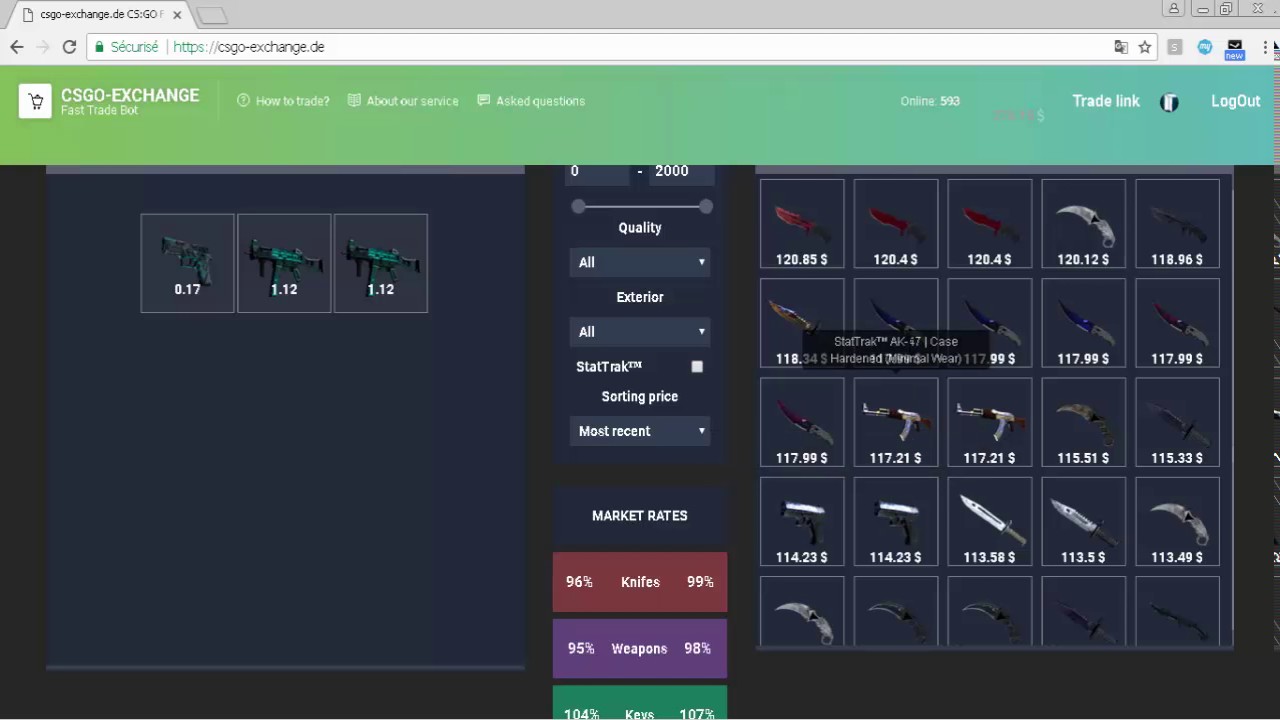
Task: Click the left price range slider handle
Action: coord(578,206)
